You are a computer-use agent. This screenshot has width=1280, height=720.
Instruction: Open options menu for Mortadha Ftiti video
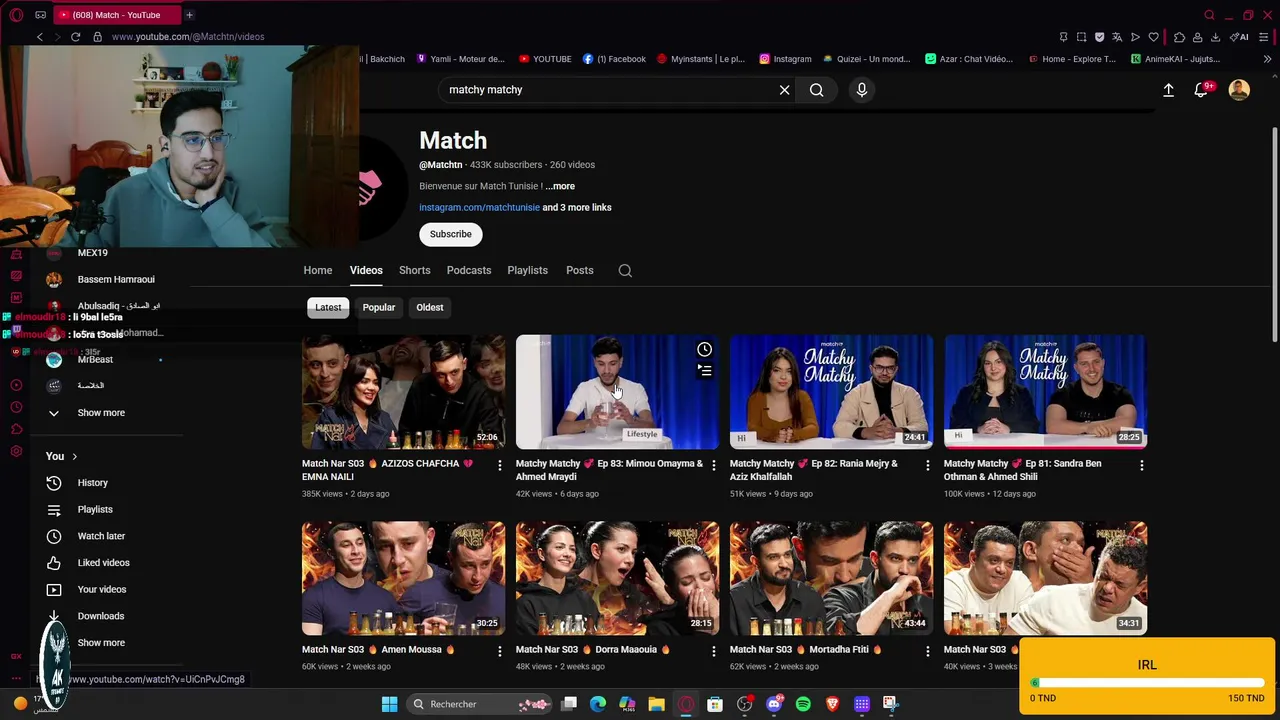point(928,651)
